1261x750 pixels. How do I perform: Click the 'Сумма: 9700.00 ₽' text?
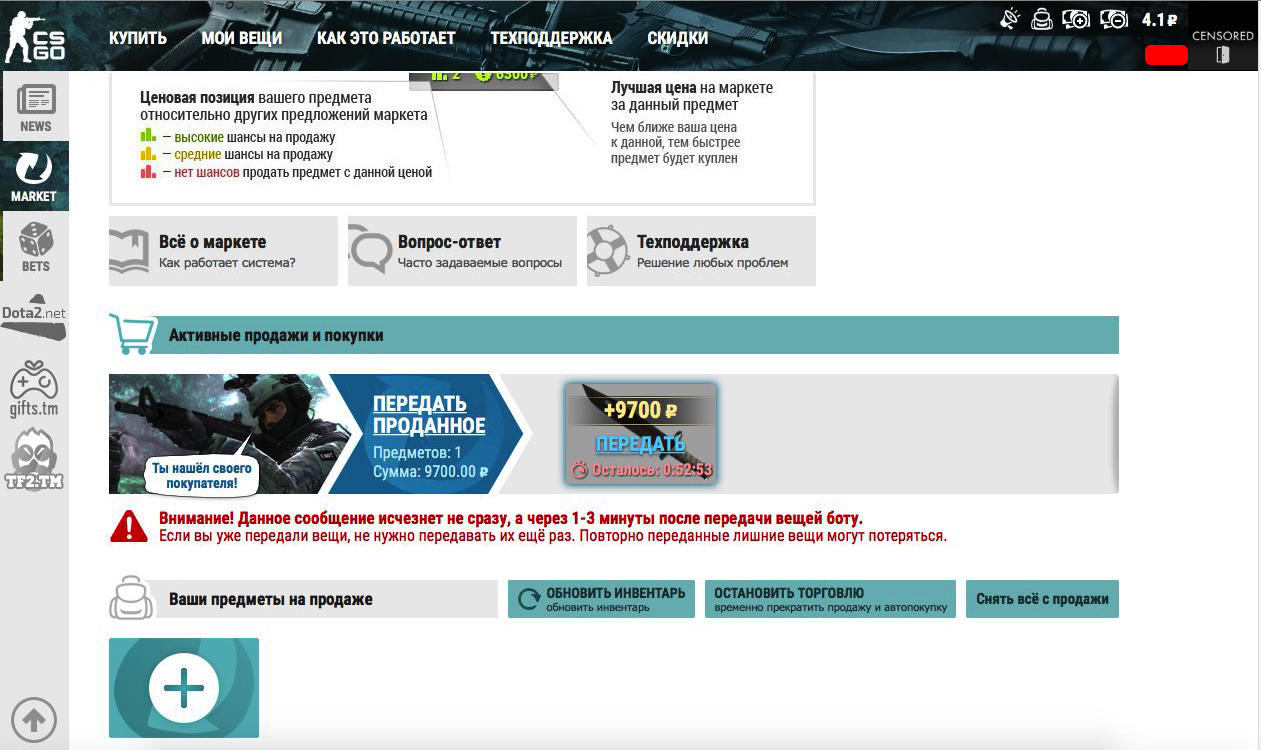pos(430,471)
